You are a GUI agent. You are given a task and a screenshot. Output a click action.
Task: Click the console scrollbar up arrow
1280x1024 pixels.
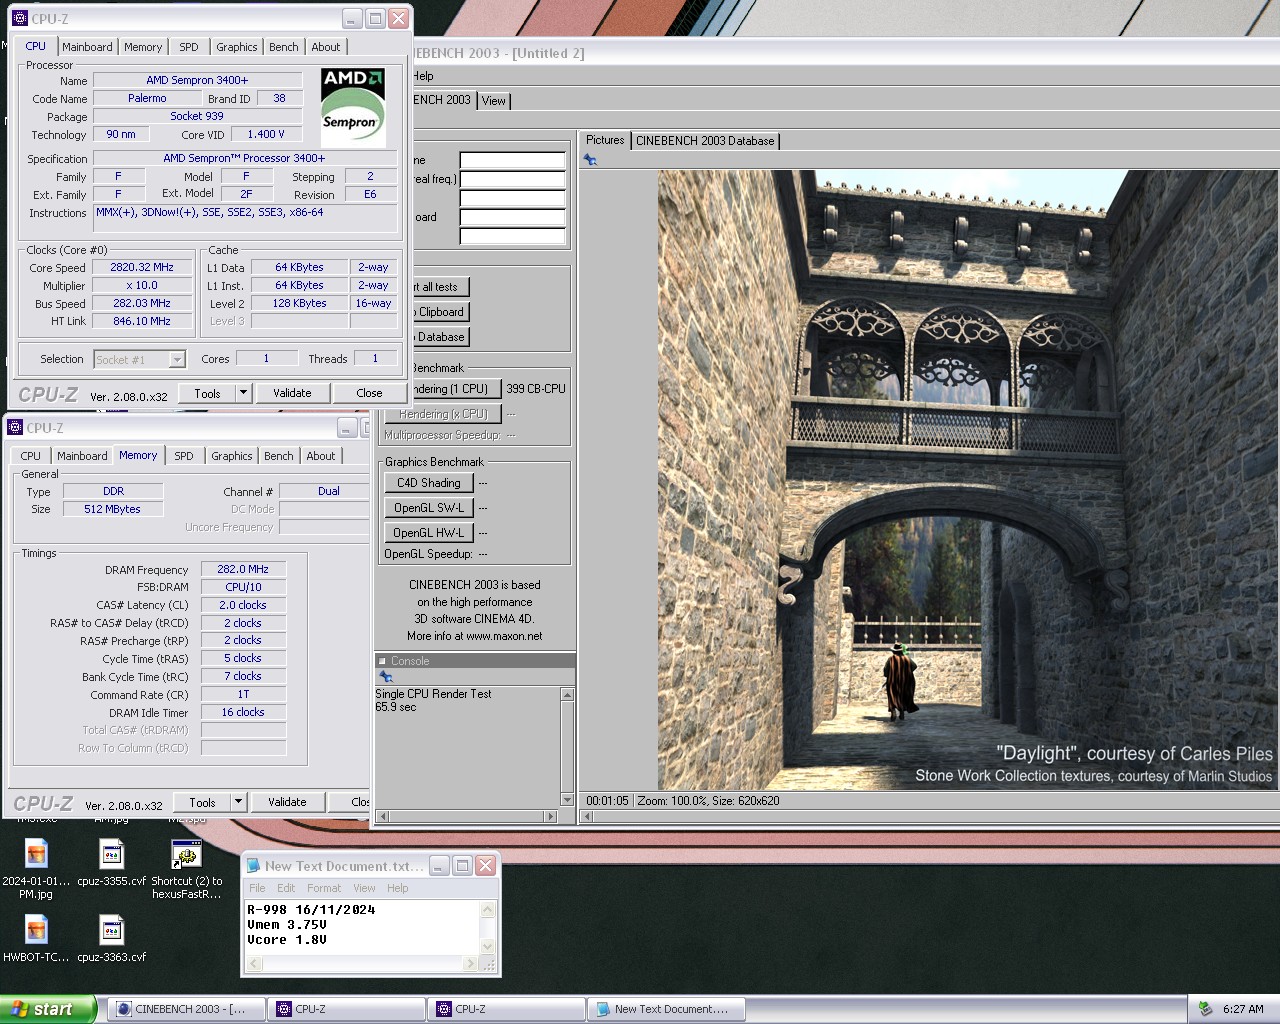568,695
